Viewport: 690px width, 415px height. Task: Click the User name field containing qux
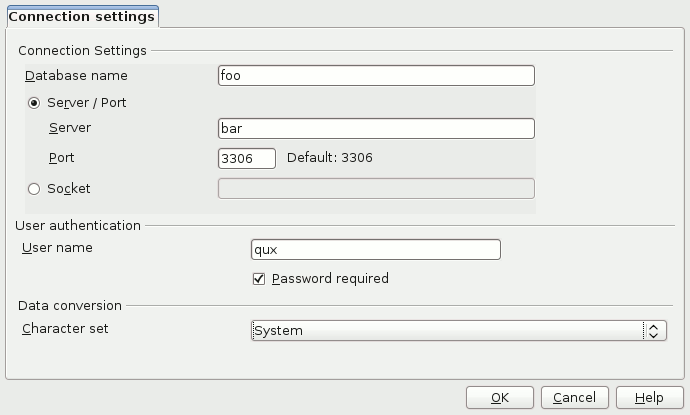(x=375, y=250)
